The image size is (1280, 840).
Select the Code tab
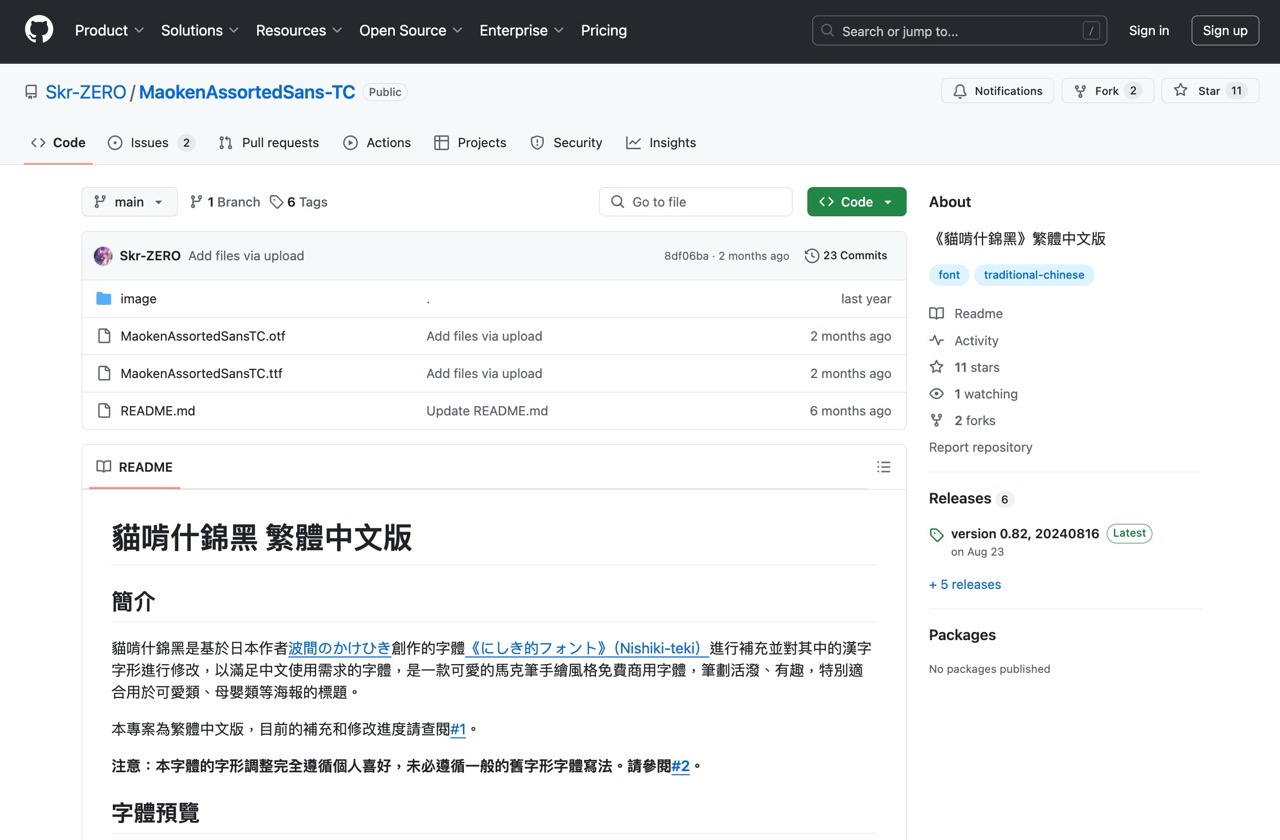tap(58, 143)
